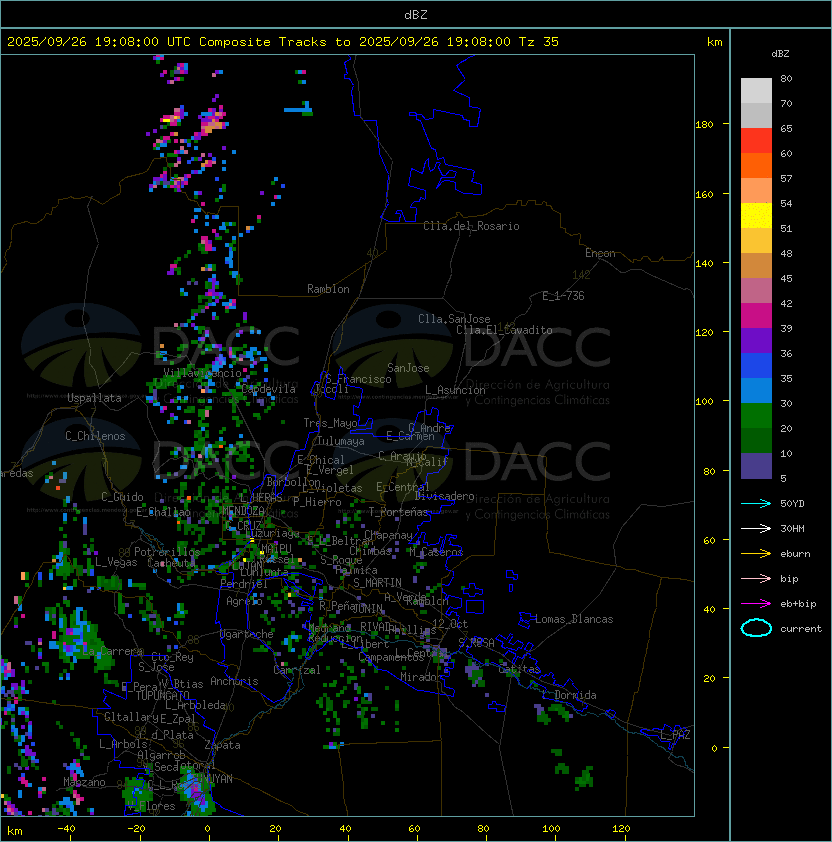Click the 'L_Vegas' map label
Screen dimensions: 832x842
coord(116,562)
